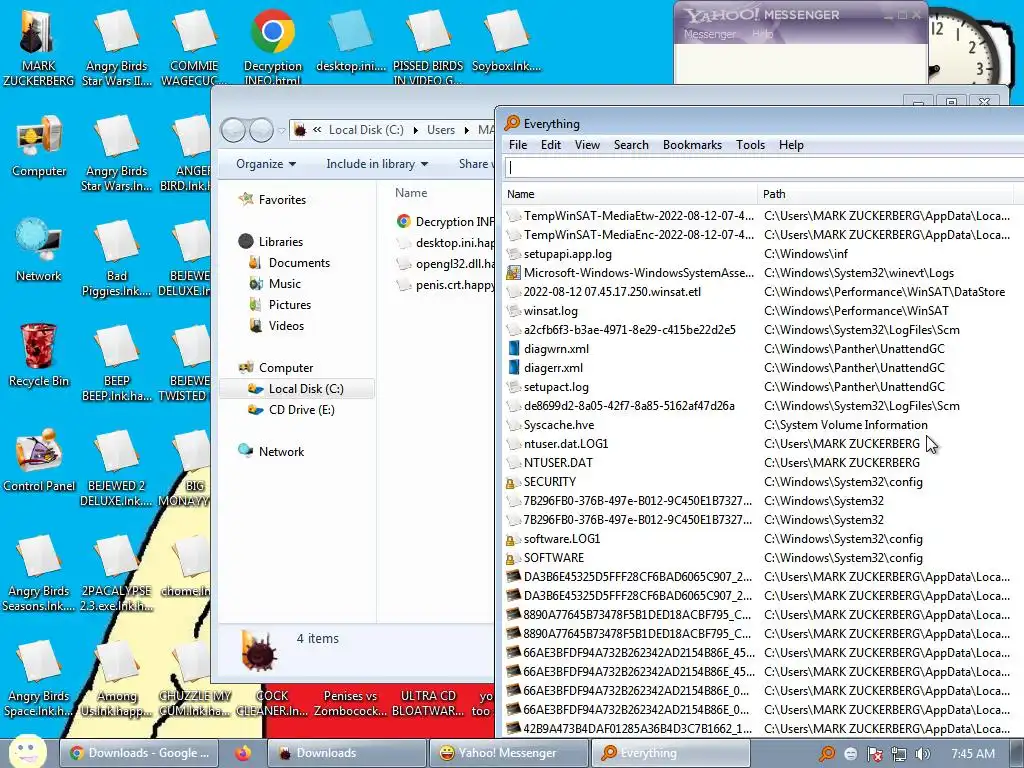The height and width of the screenshot is (768, 1024).
Task: Click the network tray icon
Action: pos(899,754)
